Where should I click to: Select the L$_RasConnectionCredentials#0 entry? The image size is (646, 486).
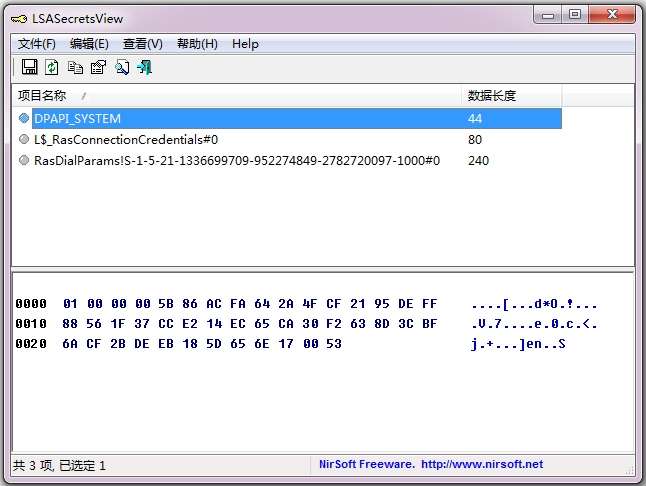coord(126,140)
